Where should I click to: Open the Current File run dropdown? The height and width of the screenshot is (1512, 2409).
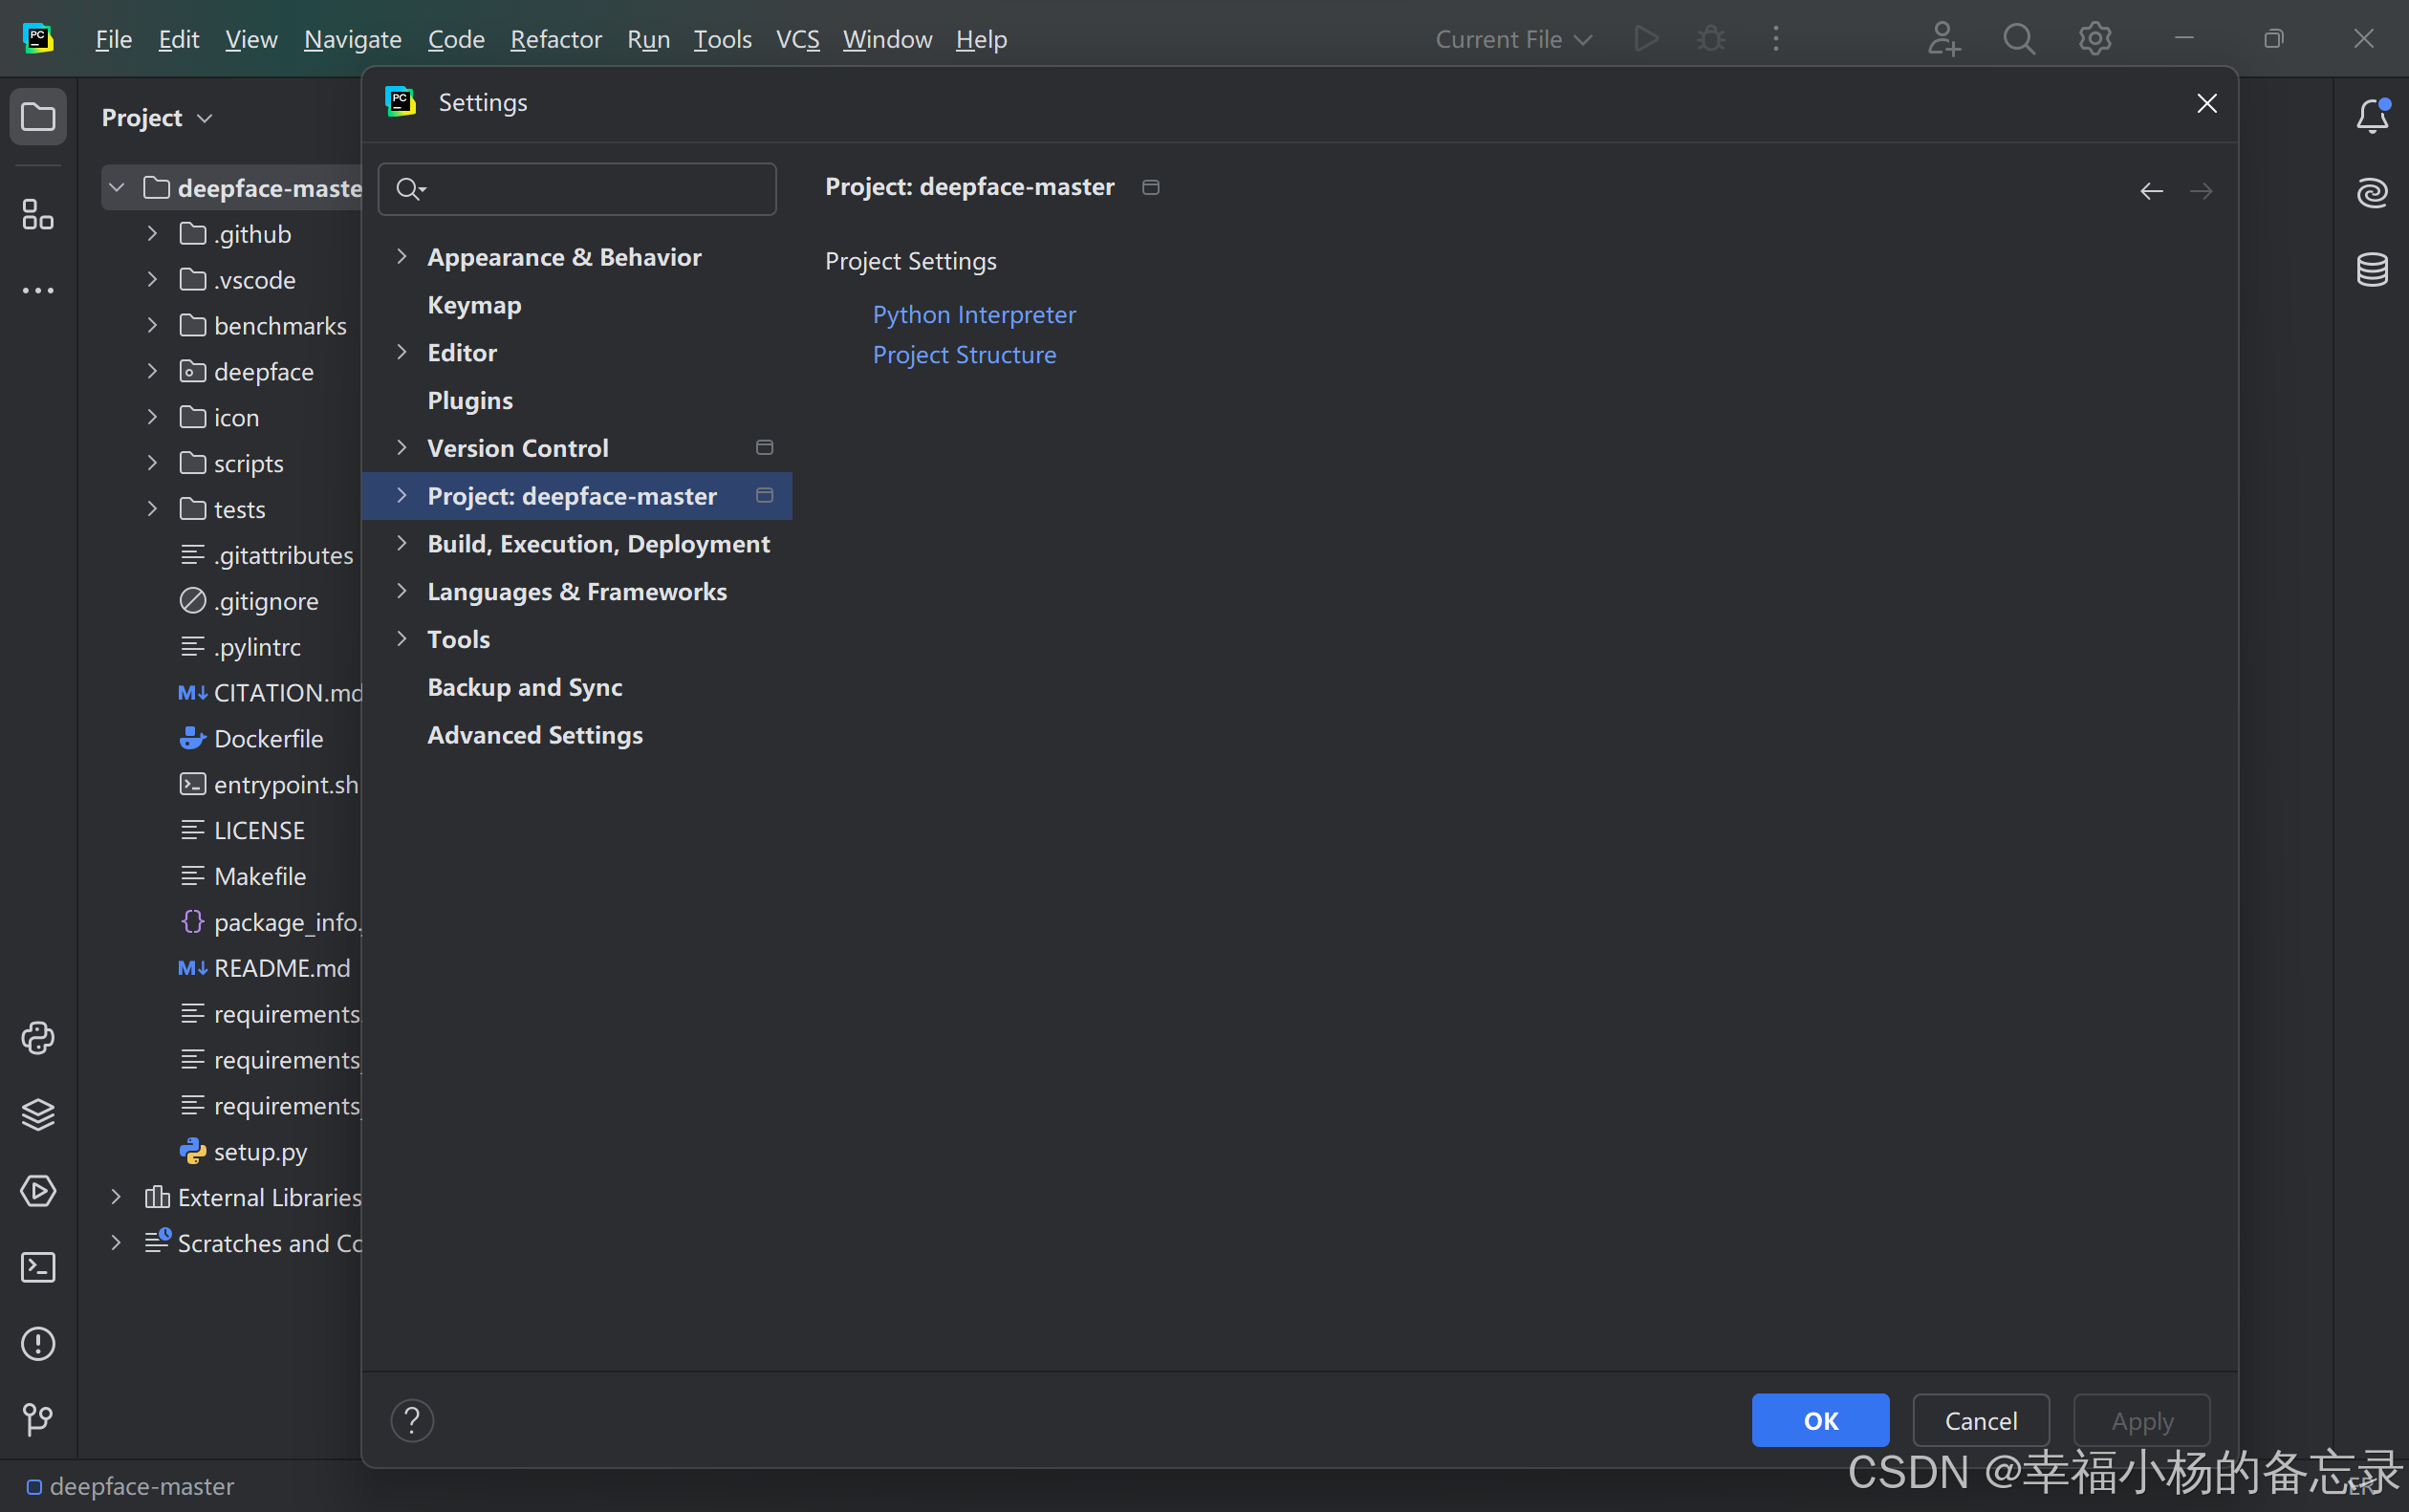coord(1513,39)
